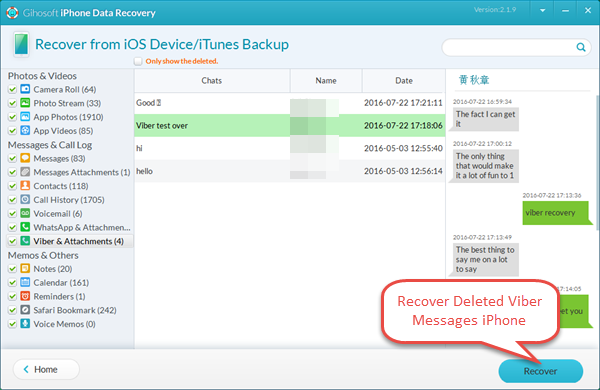Click the Gihosoft logo icon
Image resolution: width=600 pixels, height=390 pixels.
click(x=12, y=12)
